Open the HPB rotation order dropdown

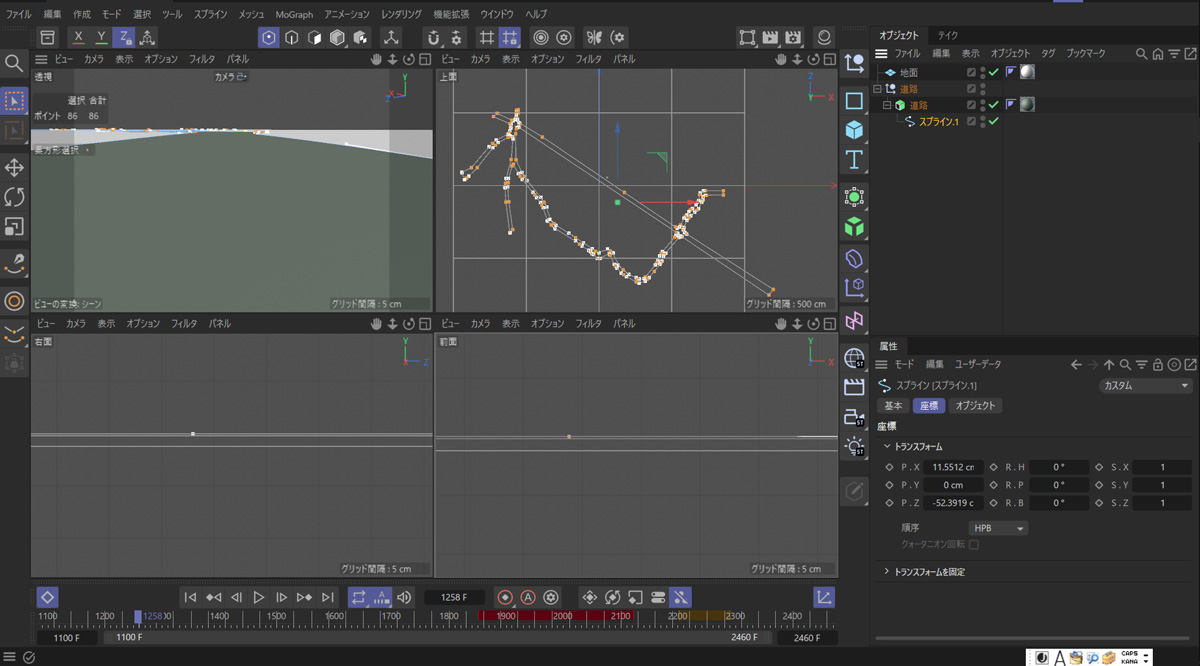(x=997, y=528)
